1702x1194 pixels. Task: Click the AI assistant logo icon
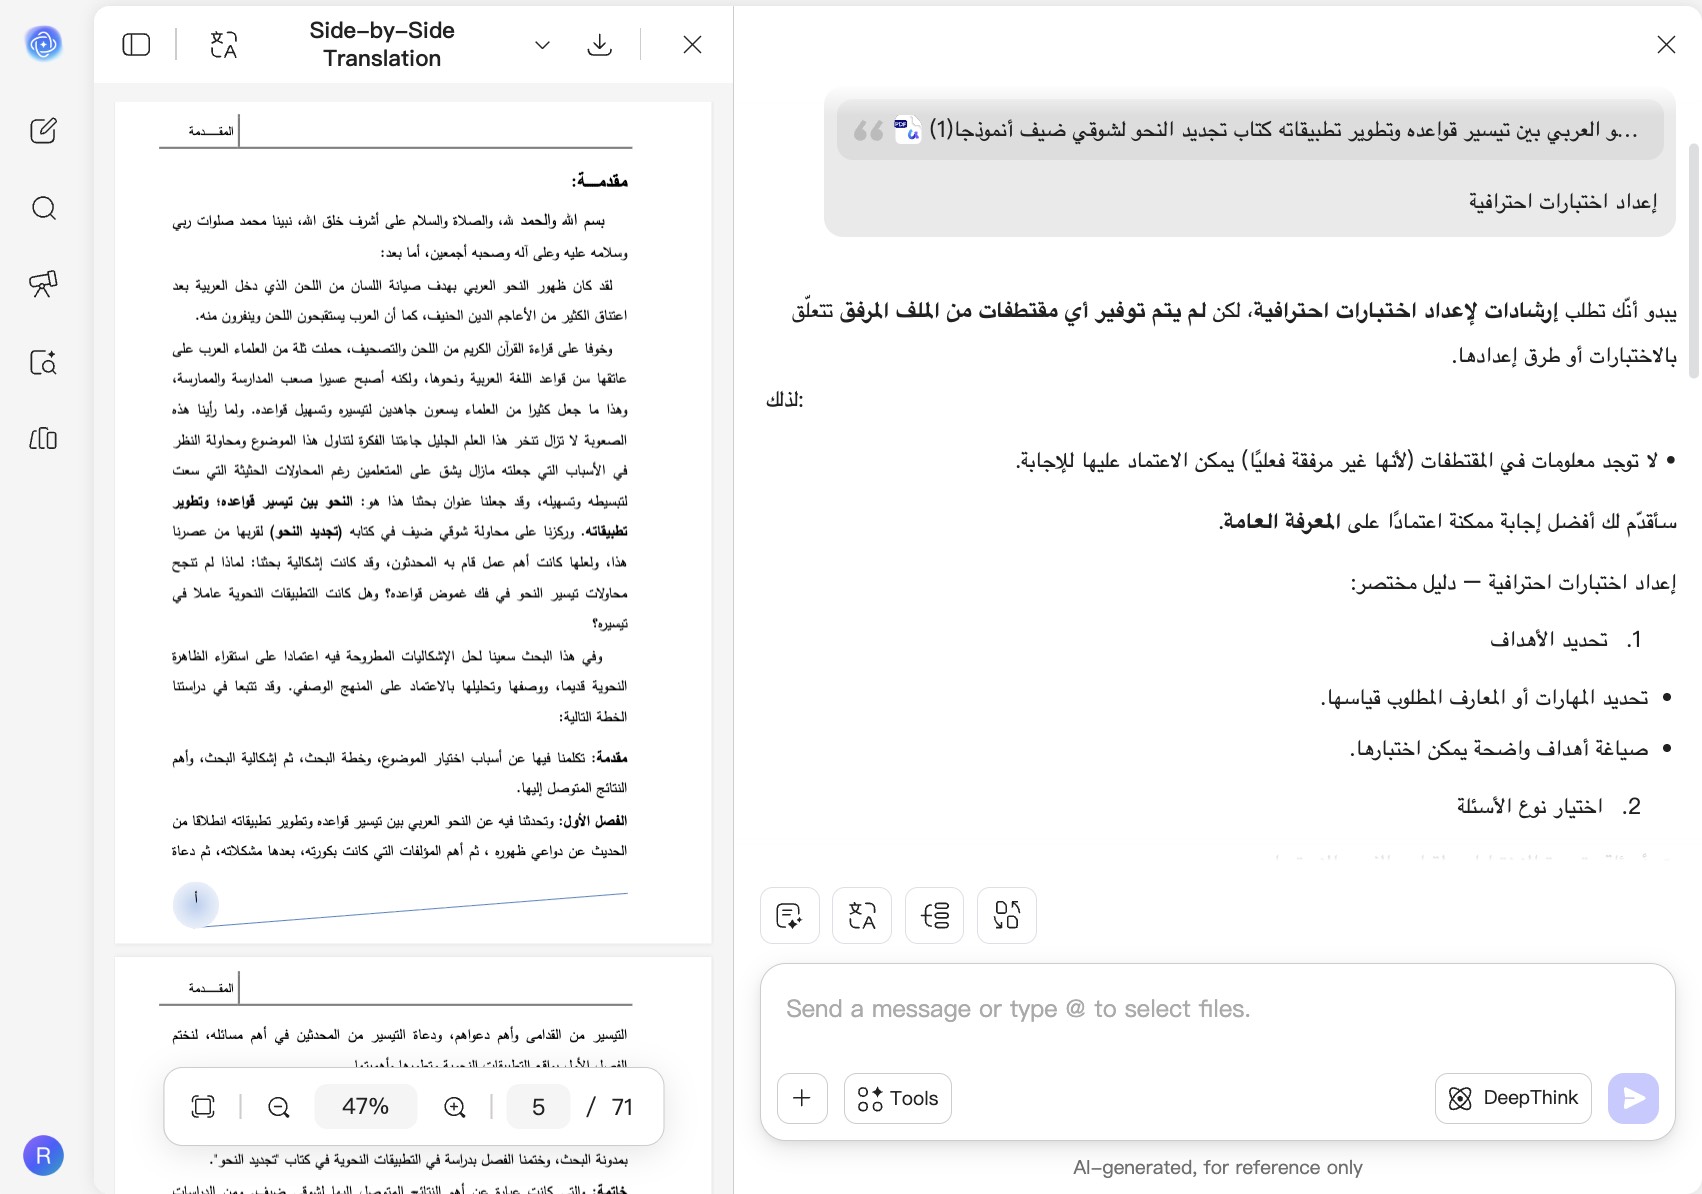click(x=43, y=43)
